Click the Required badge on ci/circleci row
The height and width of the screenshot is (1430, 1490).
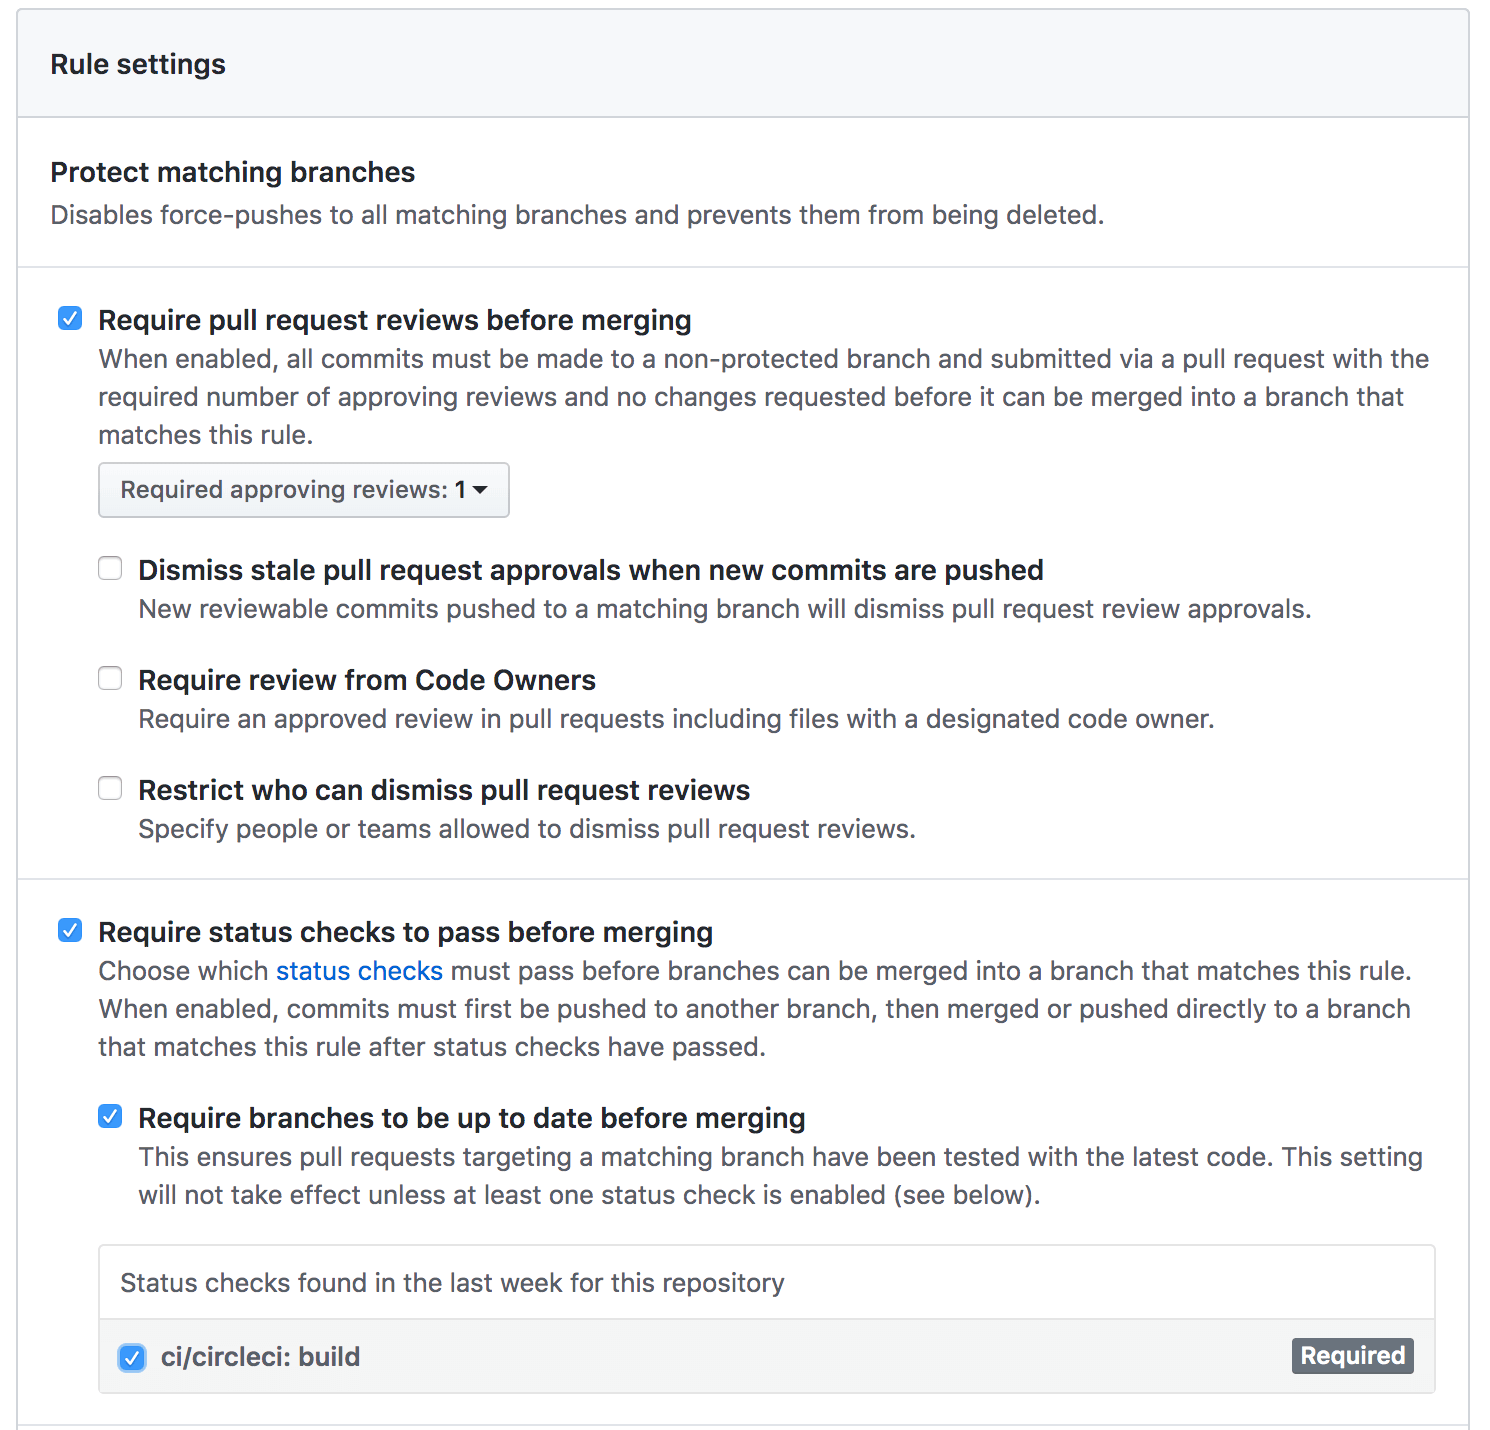coord(1352,1356)
